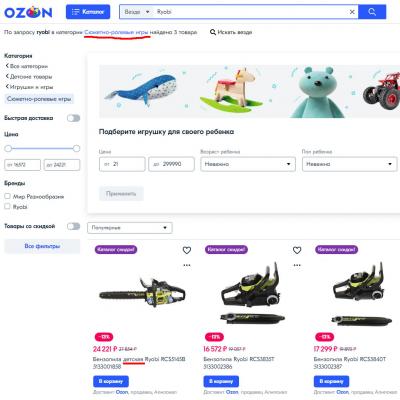Click the Все фильтры button
Viewport: 400px width, 400px height.
42,246
